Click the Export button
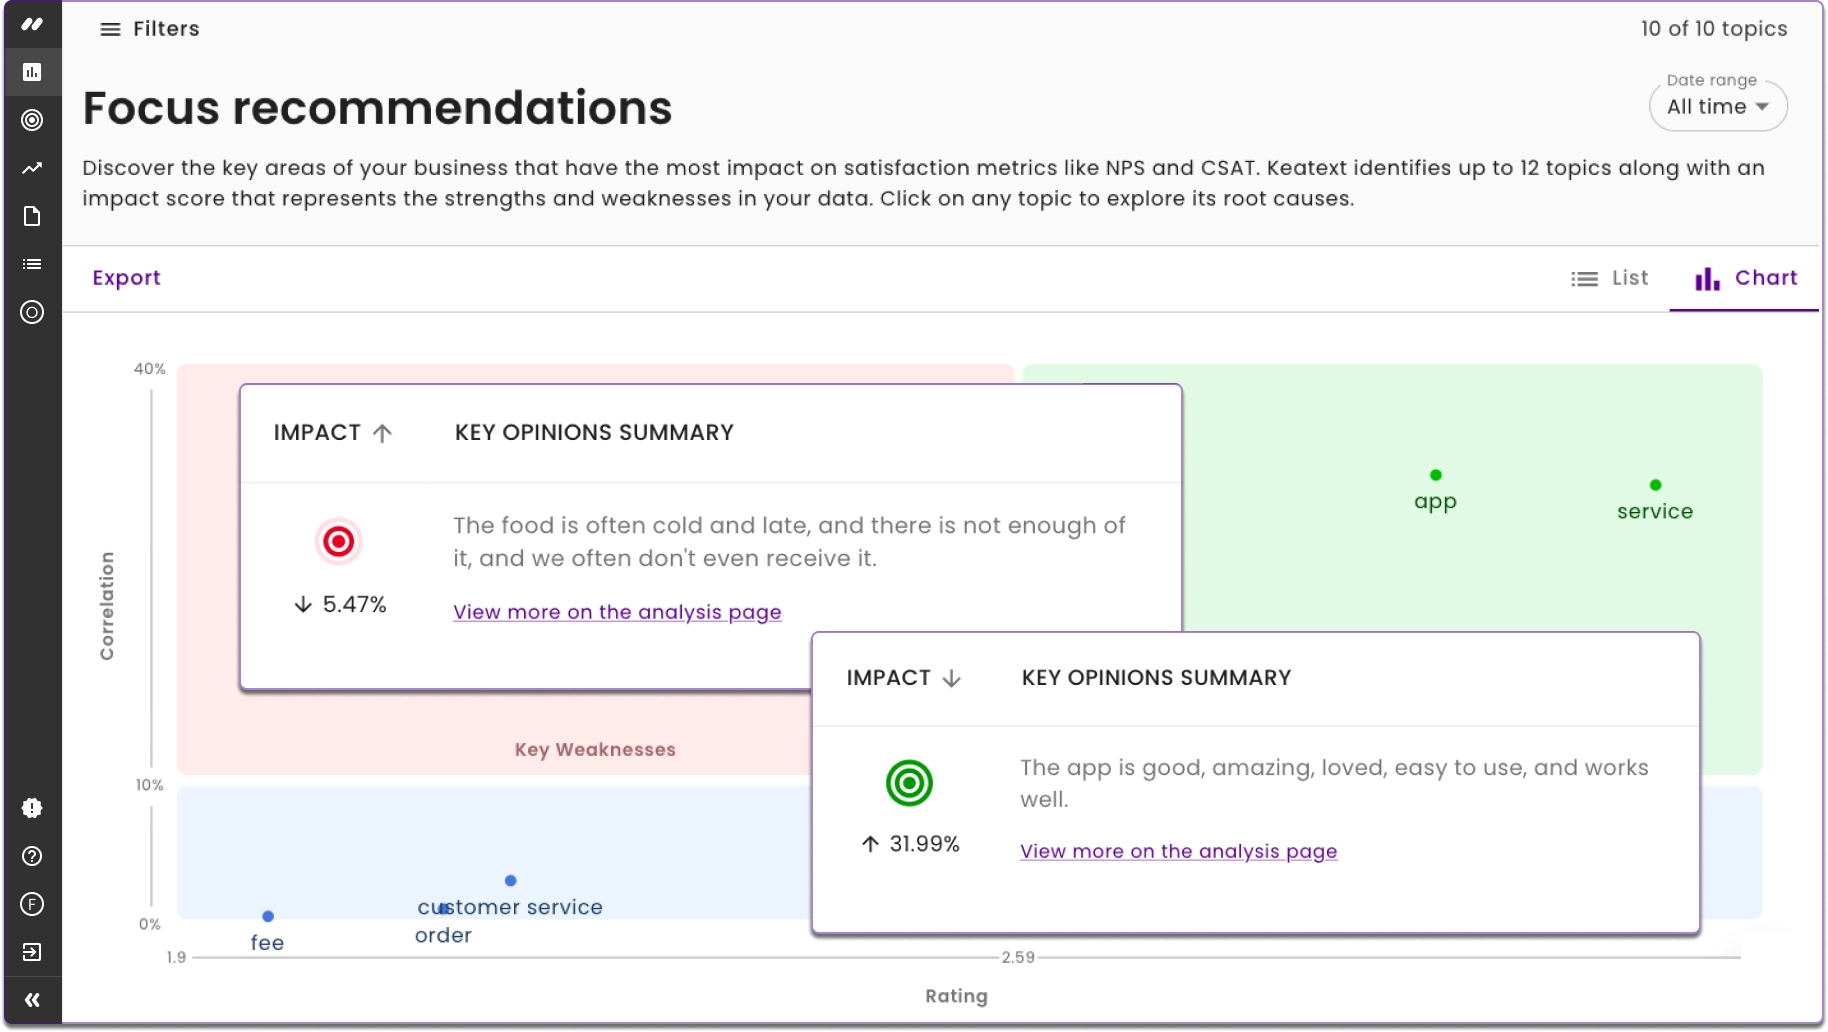 (126, 278)
